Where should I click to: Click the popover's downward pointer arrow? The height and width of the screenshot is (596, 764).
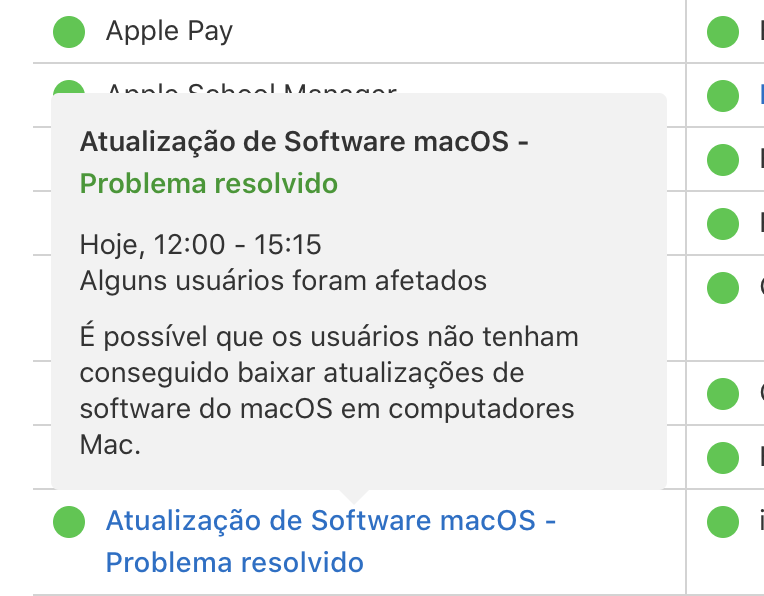(355, 496)
